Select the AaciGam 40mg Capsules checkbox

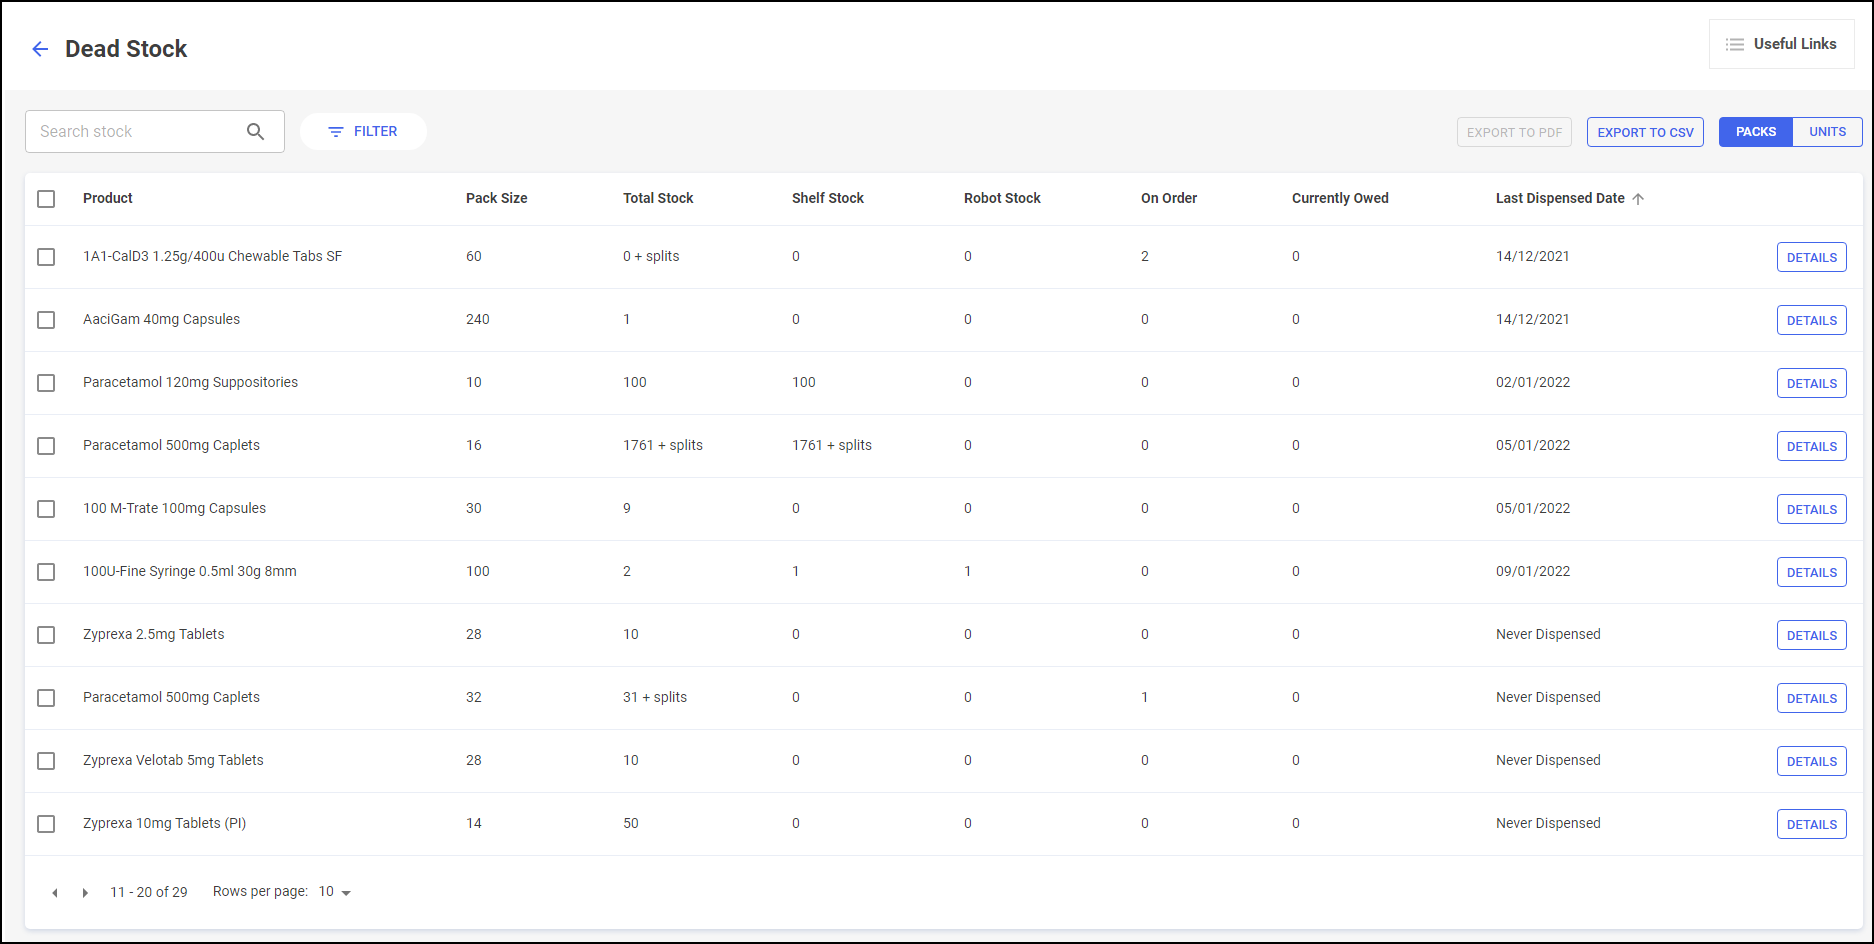pos(46,320)
